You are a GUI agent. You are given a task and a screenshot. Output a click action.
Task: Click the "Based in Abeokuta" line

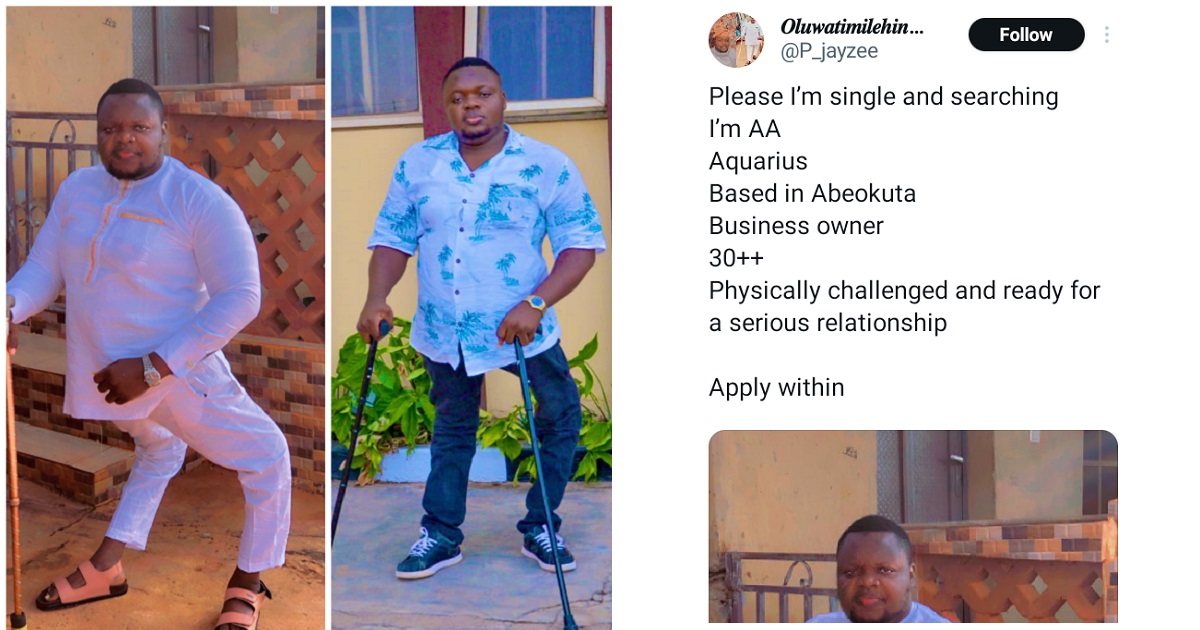click(812, 194)
